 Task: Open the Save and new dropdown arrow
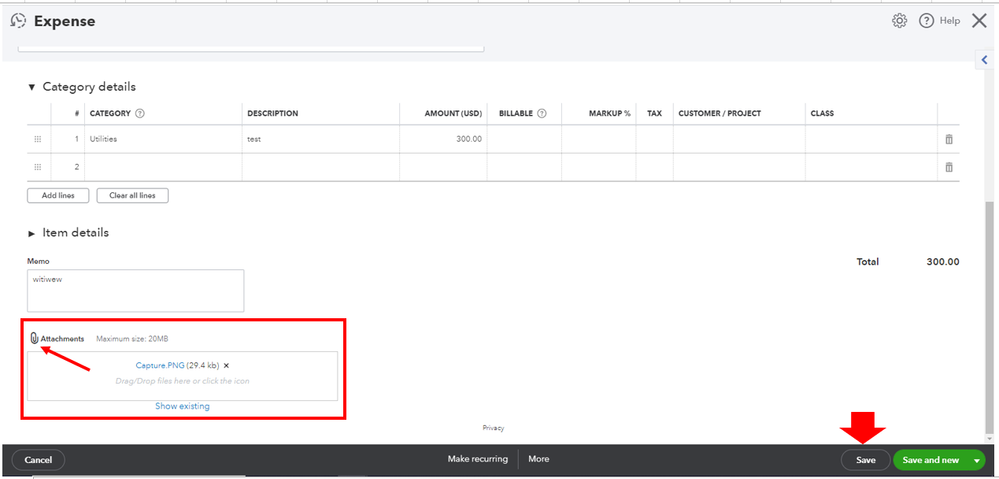(977, 460)
